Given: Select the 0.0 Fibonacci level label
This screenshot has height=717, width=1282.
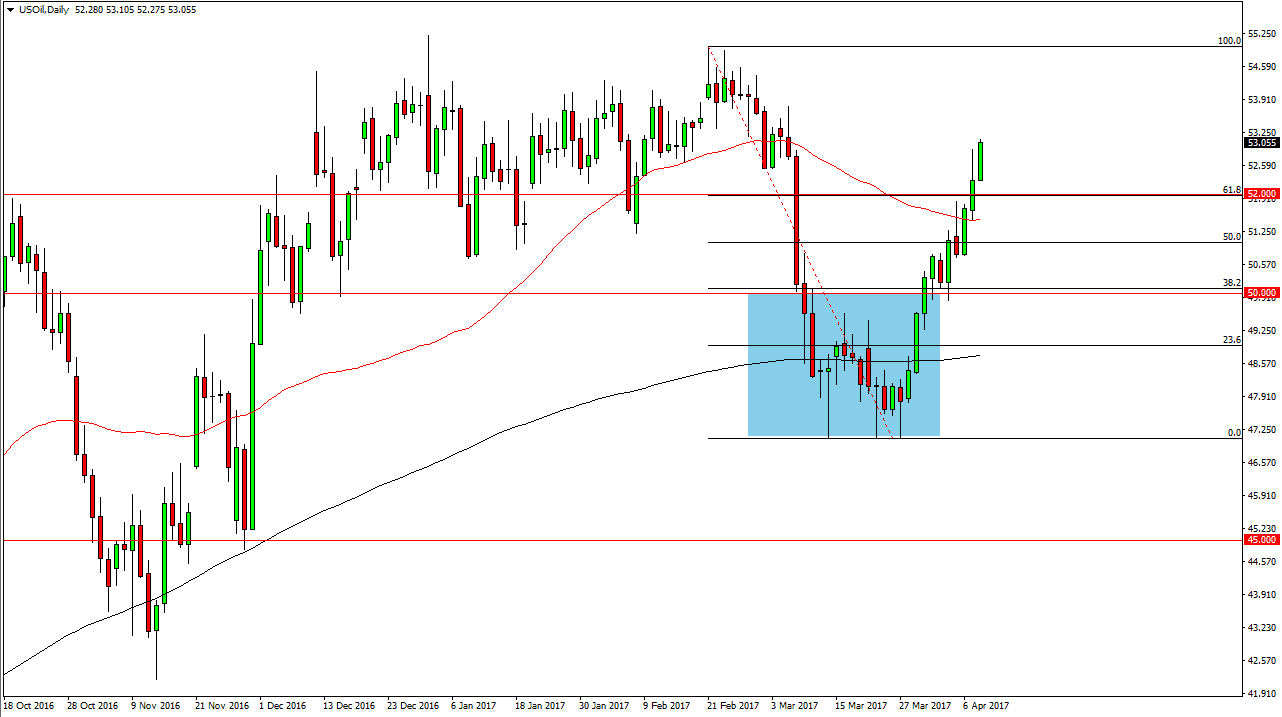Looking at the screenshot, I should (1234, 433).
